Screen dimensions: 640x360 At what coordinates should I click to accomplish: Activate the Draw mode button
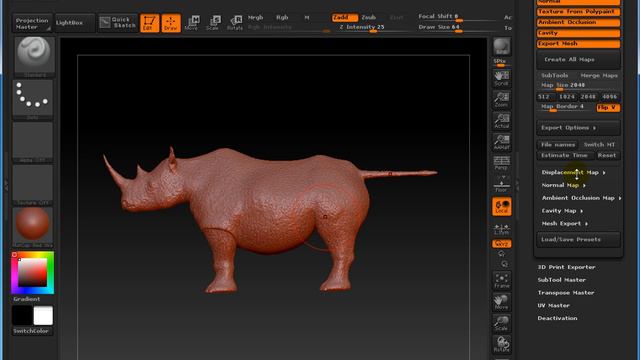[x=171, y=23]
